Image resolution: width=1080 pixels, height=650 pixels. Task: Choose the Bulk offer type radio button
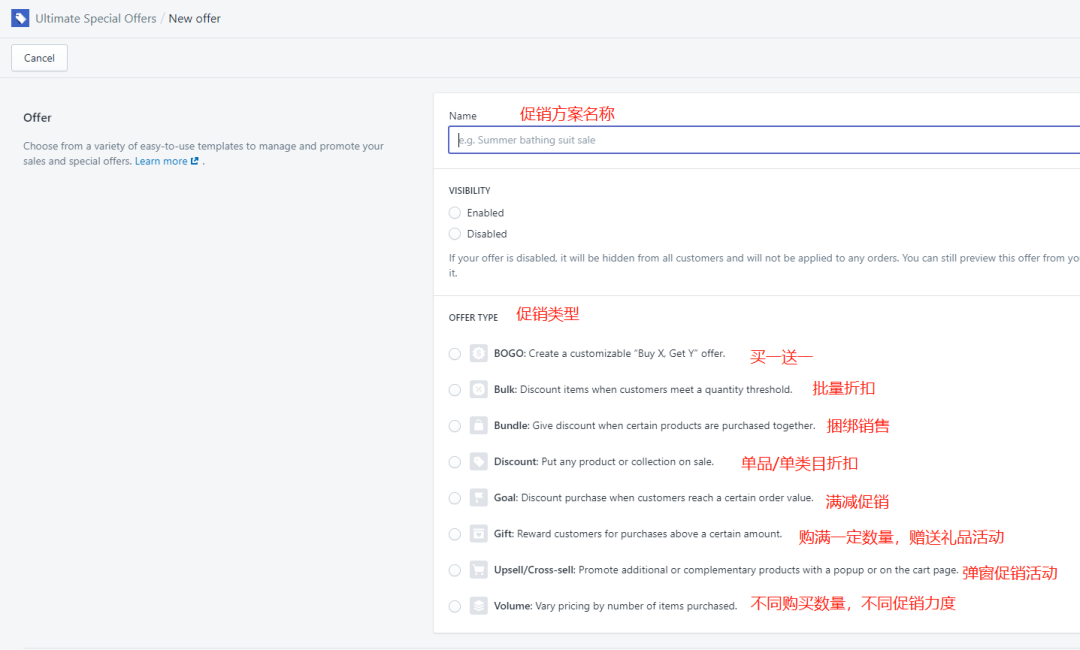coord(455,390)
